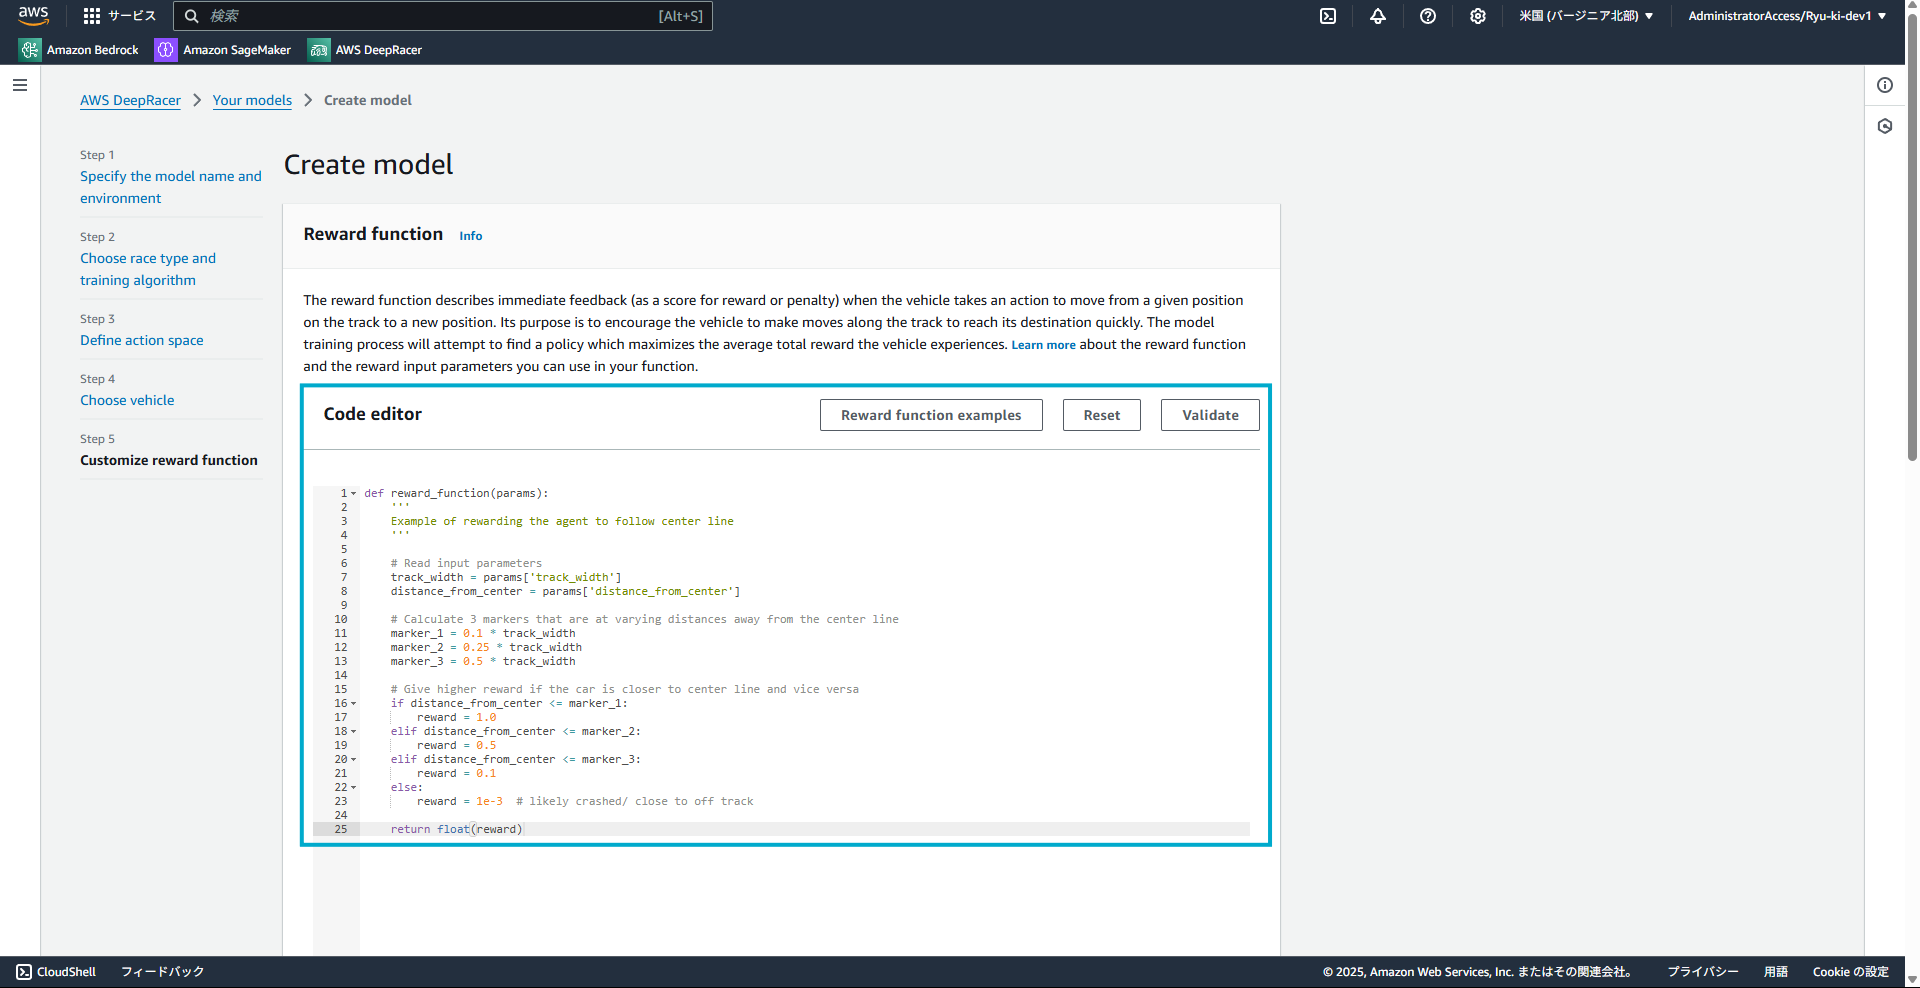Click the 'Code editor' heading
1920x988 pixels.
373,414
